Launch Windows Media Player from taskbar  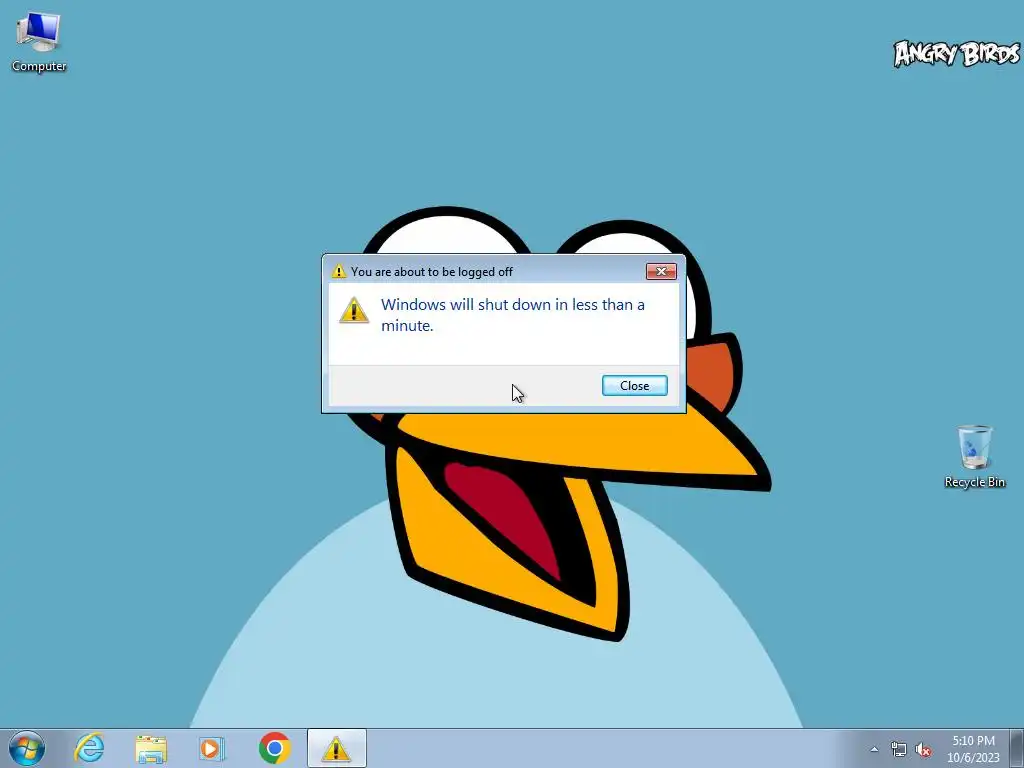coord(212,748)
